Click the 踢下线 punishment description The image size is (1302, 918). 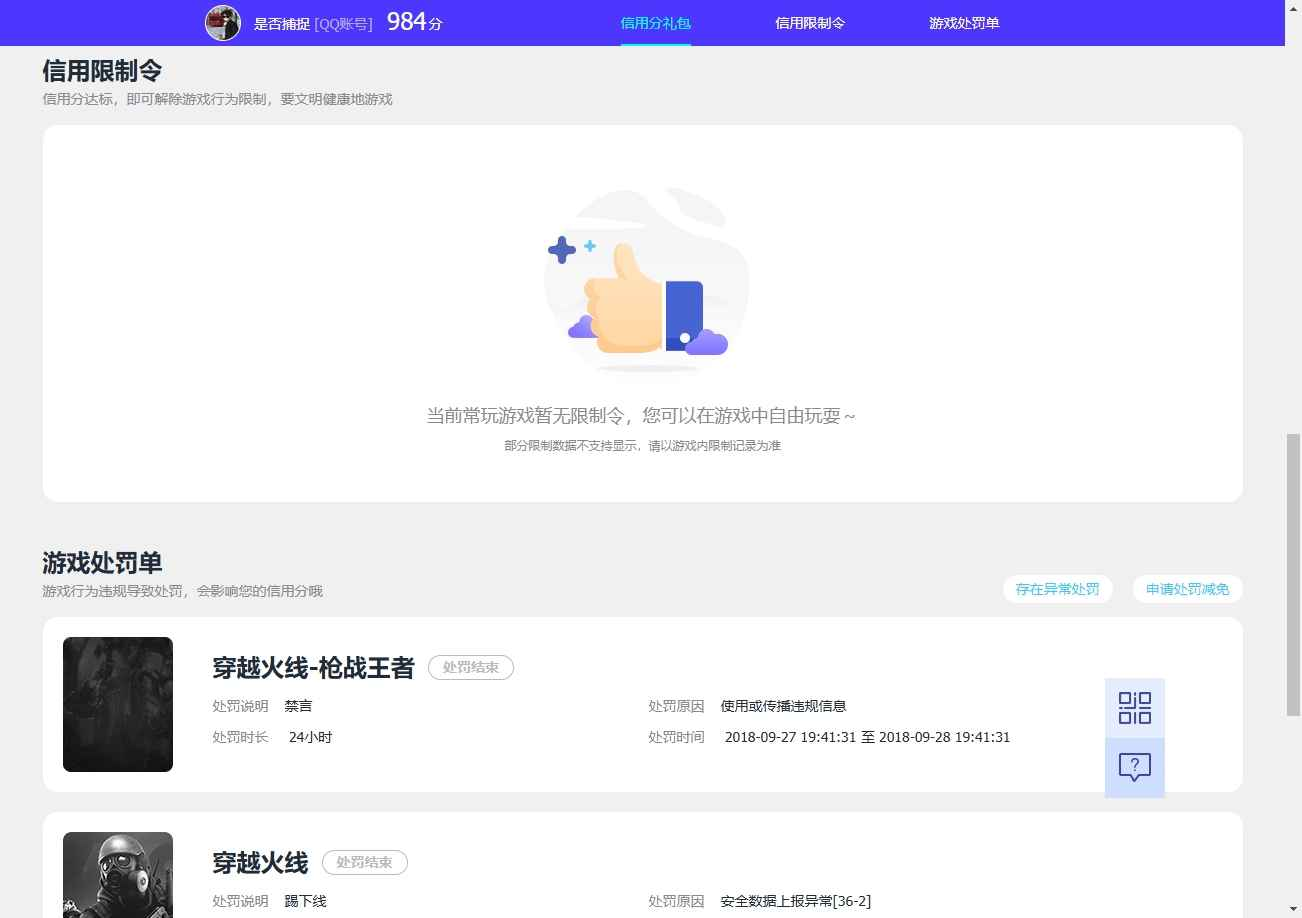[x=305, y=901]
